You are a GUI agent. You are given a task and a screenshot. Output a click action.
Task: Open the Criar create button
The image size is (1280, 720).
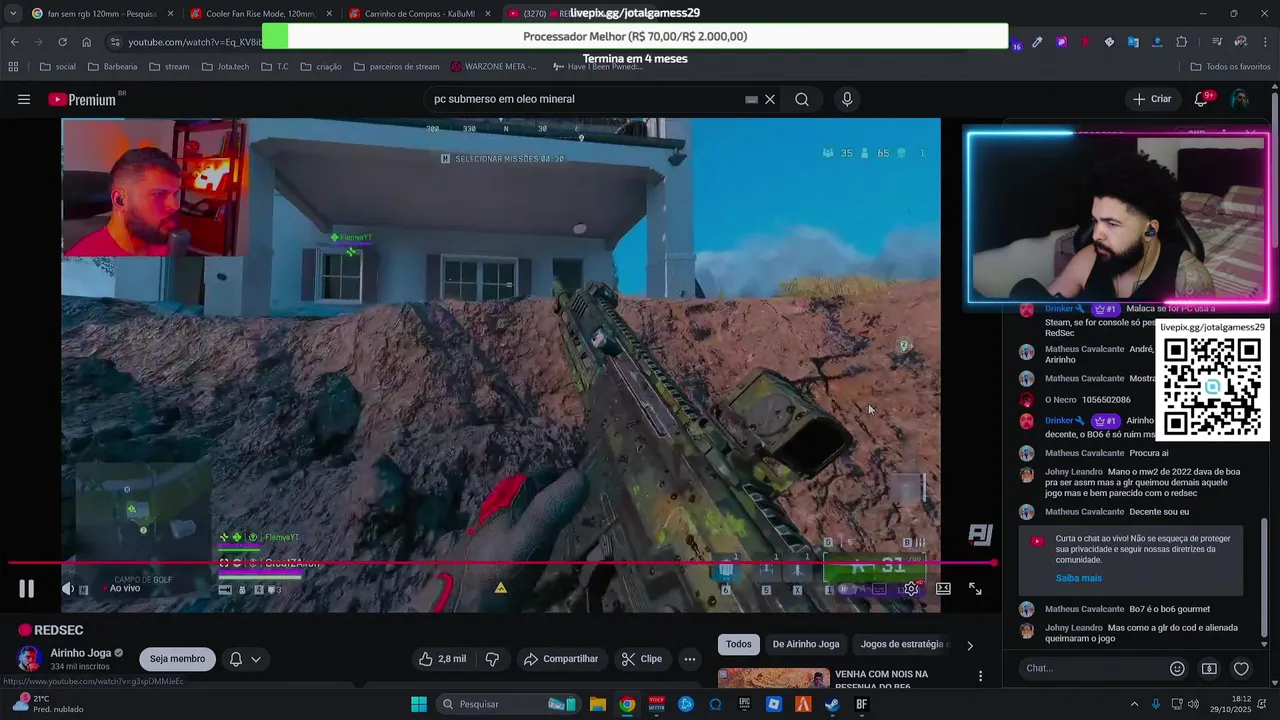[x=1151, y=99]
